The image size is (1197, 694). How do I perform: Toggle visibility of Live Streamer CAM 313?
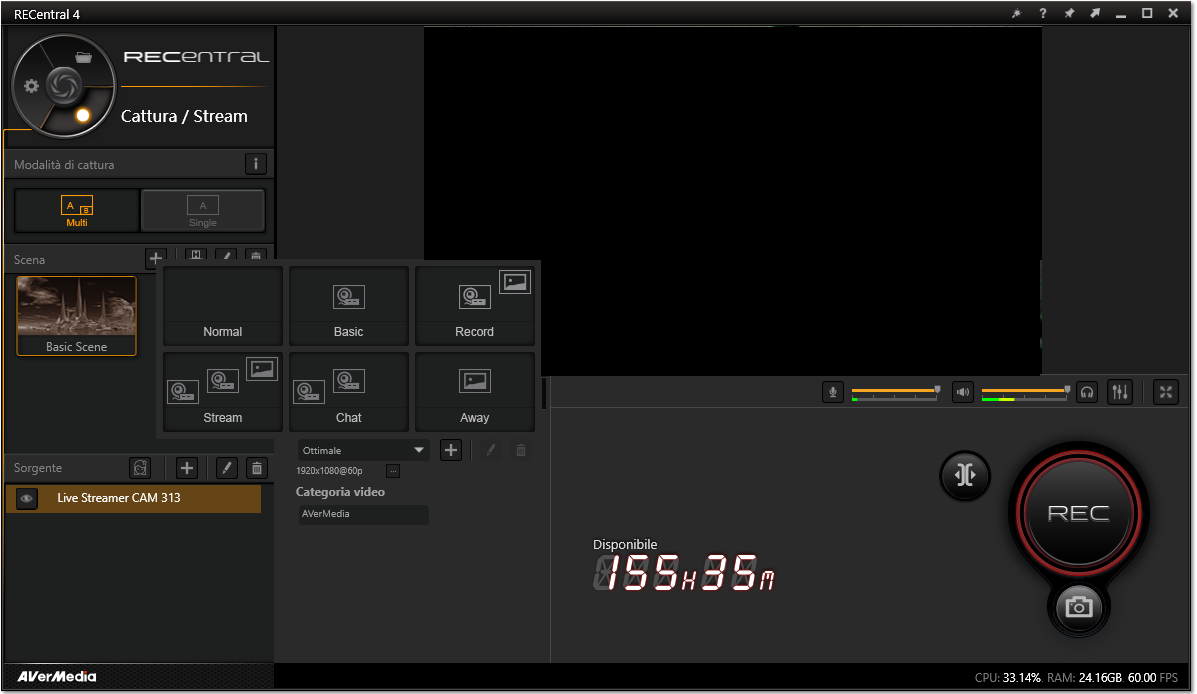[x=27, y=499]
